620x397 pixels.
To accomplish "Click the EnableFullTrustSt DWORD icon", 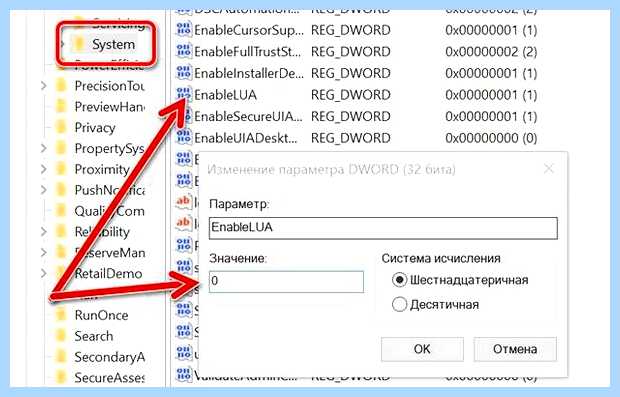I will (x=183, y=51).
